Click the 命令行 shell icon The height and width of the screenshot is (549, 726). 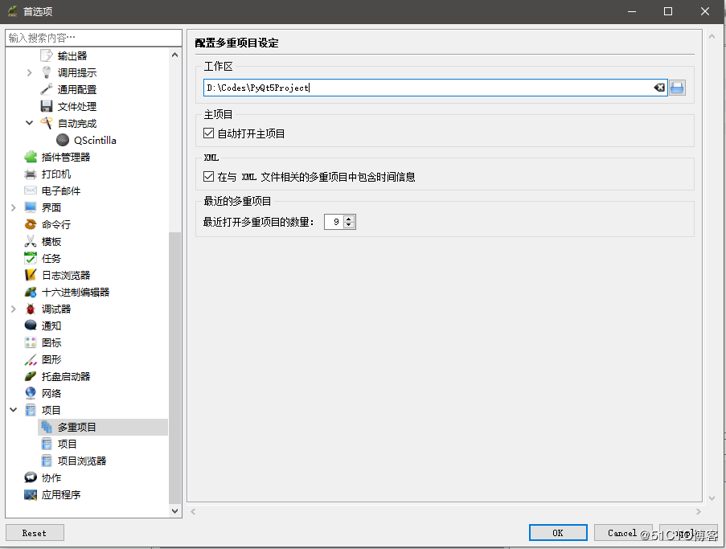pos(31,225)
